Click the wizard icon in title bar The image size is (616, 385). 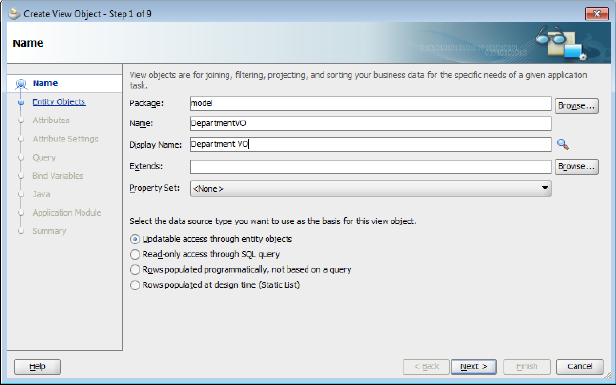tap(14, 14)
